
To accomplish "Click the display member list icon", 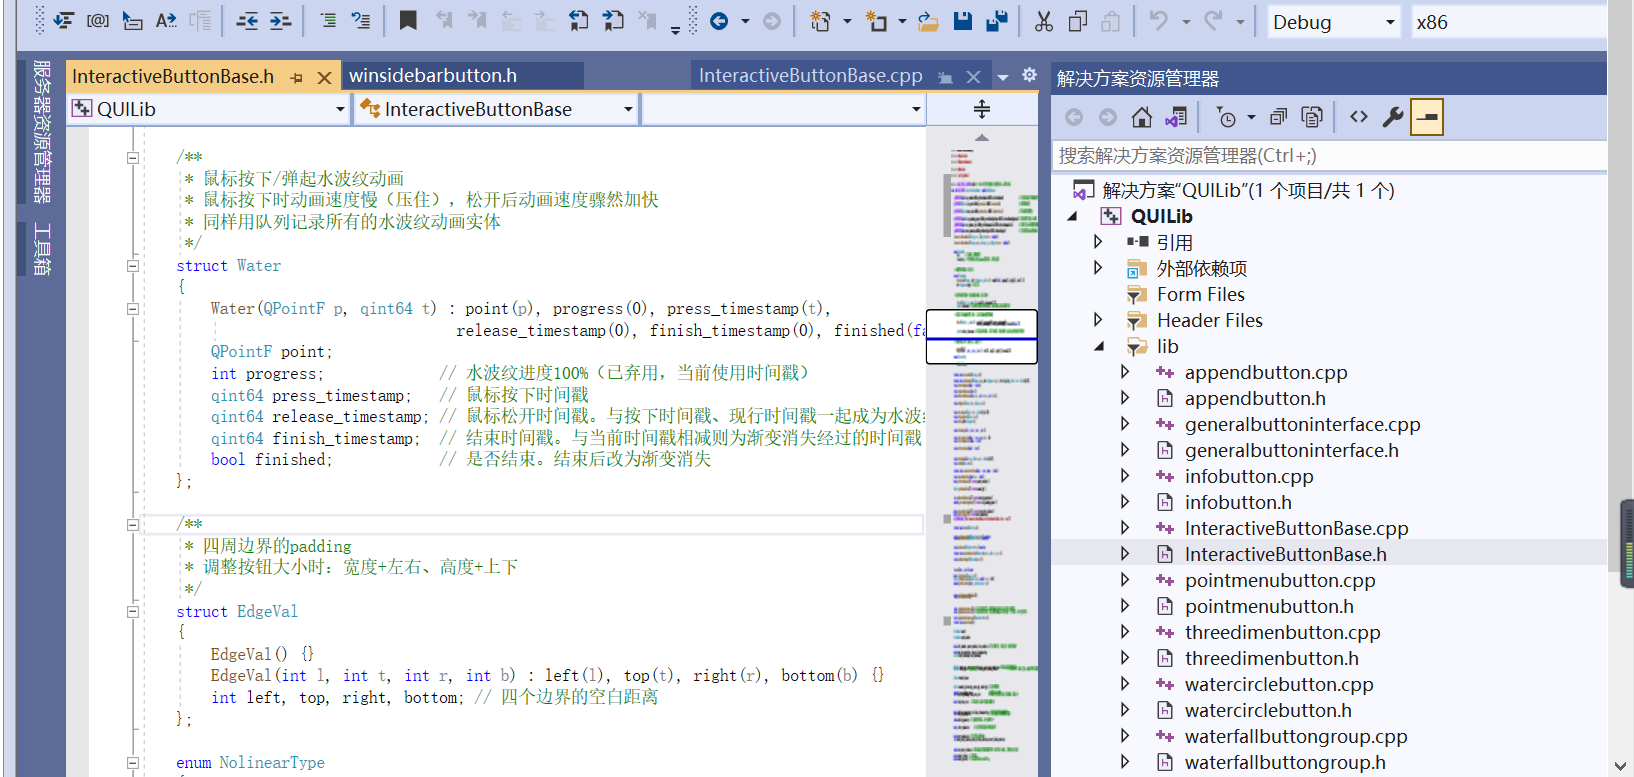I will [63, 21].
